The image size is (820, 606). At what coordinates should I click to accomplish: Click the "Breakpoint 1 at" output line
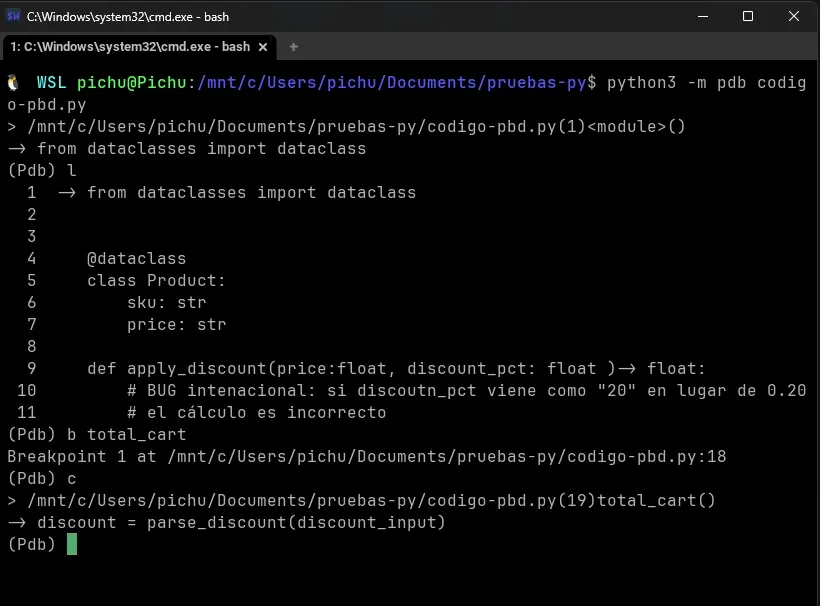coord(366,456)
